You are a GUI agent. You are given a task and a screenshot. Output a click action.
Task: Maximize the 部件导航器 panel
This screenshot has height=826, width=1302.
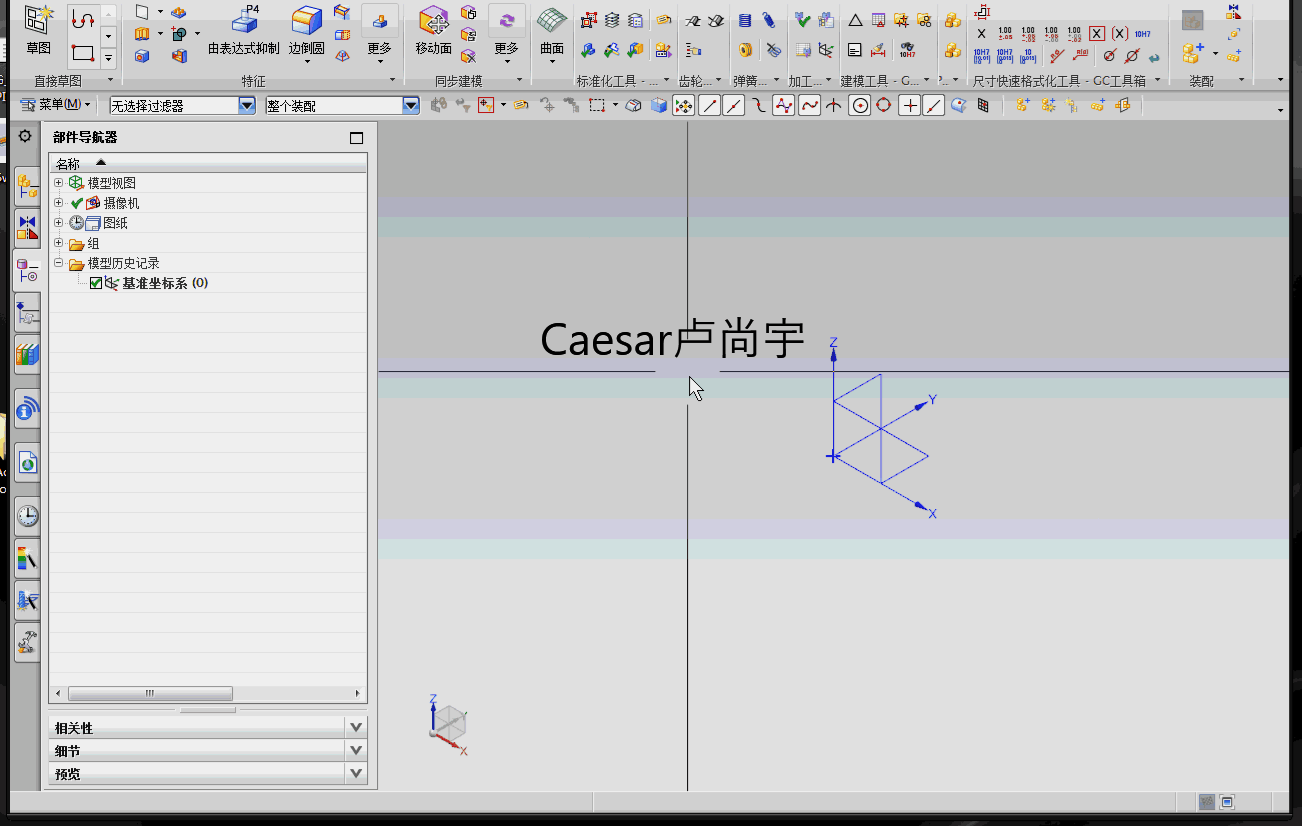click(x=356, y=138)
